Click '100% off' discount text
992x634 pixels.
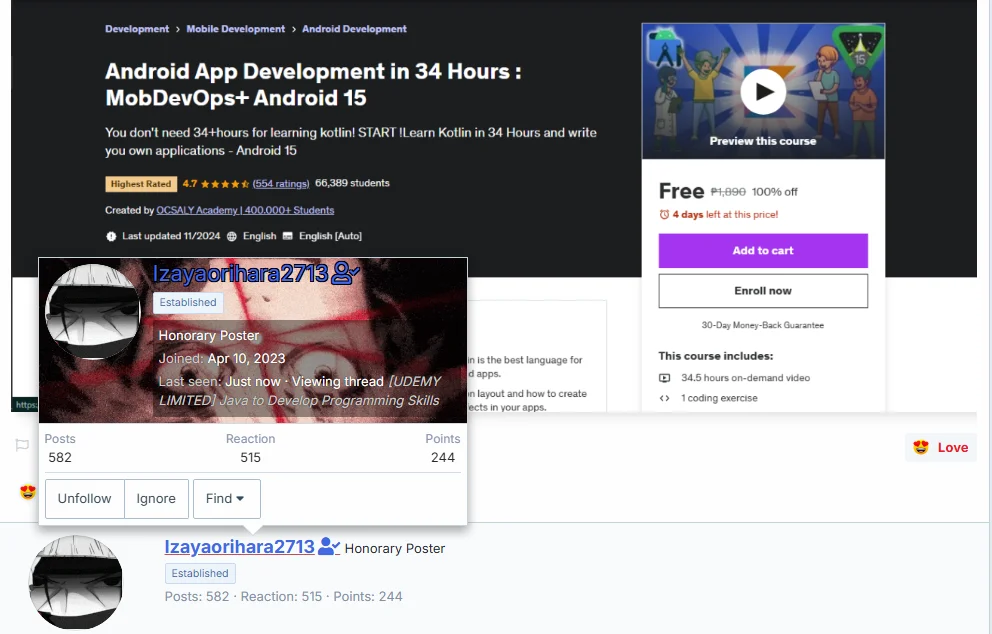pyautogui.click(x=774, y=192)
